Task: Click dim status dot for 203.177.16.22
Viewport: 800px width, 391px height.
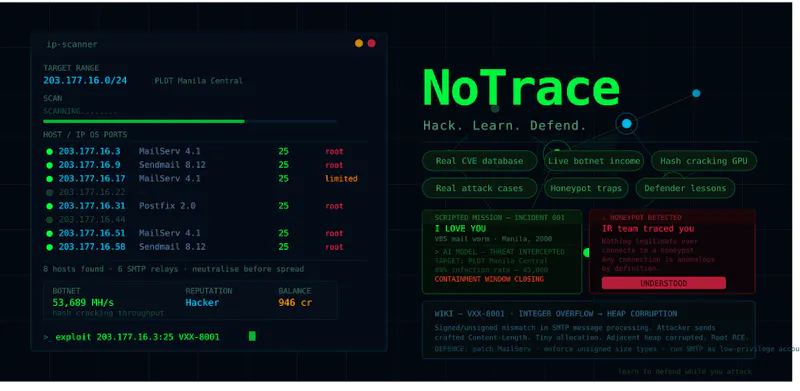Action: click(49, 193)
